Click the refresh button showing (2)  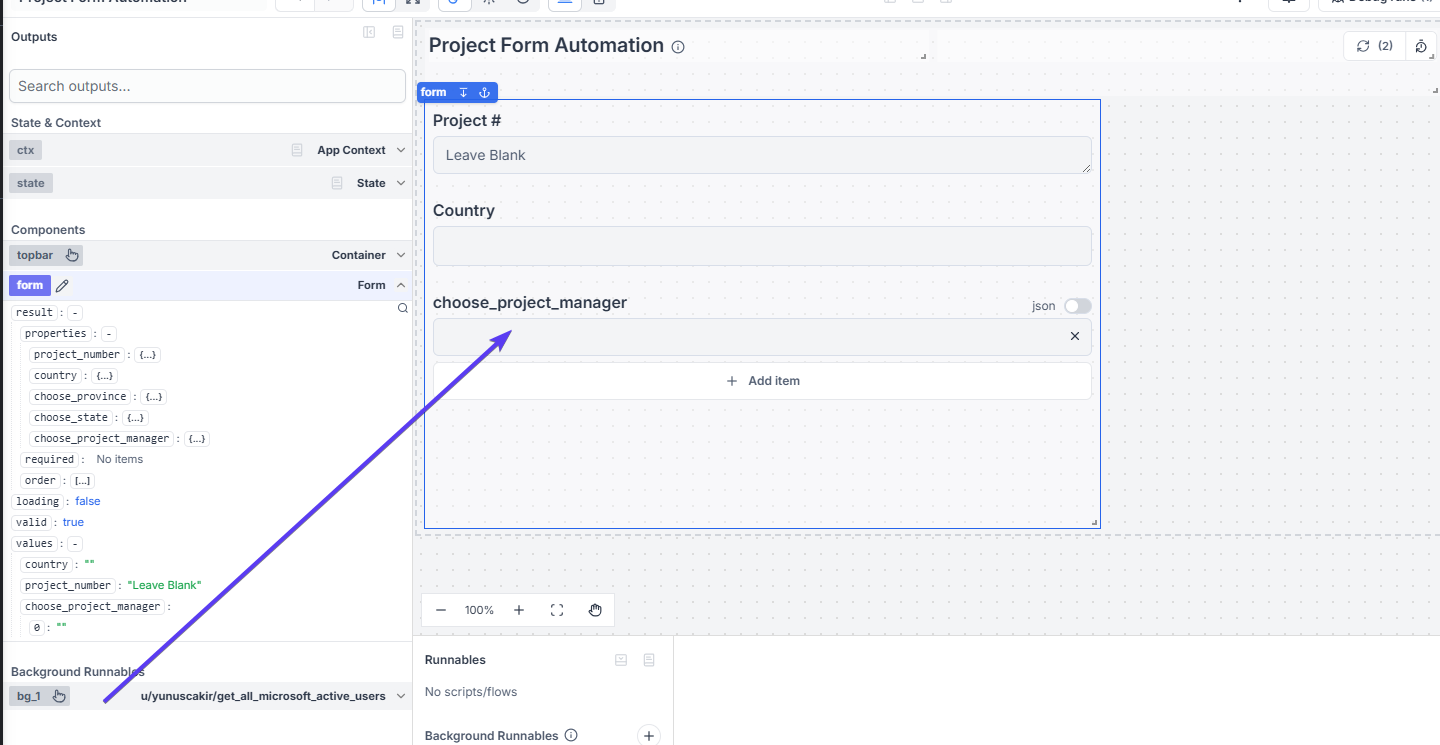pos(1374,46)
